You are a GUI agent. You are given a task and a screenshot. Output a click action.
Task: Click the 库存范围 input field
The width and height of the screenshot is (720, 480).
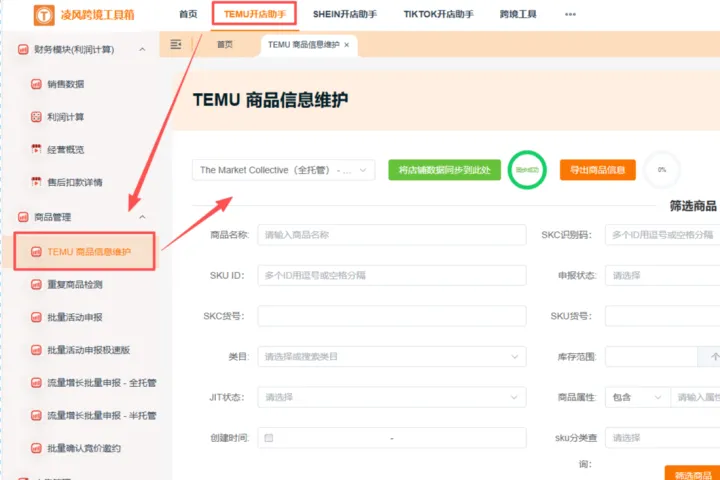[651, 356]
